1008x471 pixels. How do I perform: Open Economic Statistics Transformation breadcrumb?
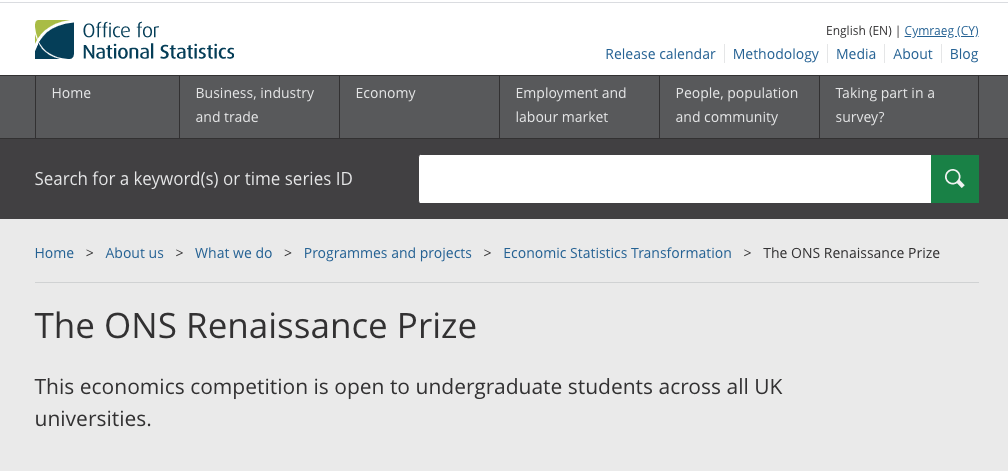coord(617,253)
